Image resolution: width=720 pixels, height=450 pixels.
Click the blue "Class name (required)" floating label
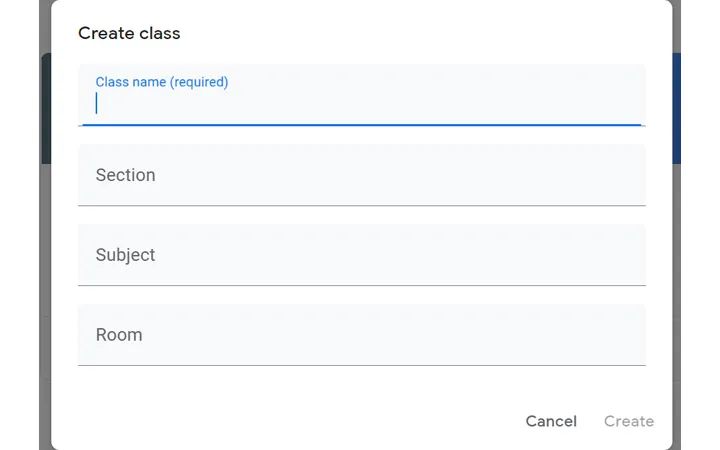point(162,82)
